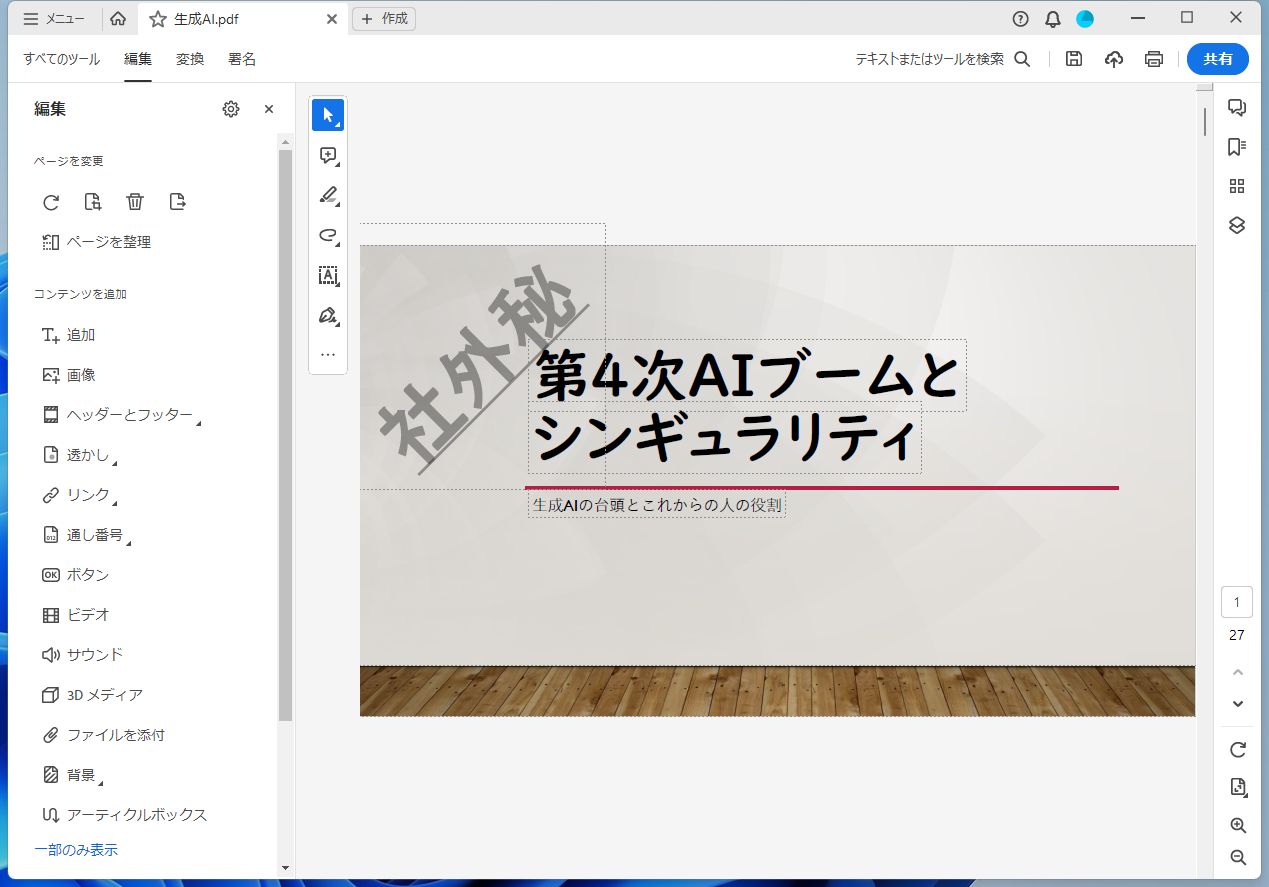Viewport: 1269px width, 887px height.
Task: Open the bookmarks panel
Action: point(1236,146)
